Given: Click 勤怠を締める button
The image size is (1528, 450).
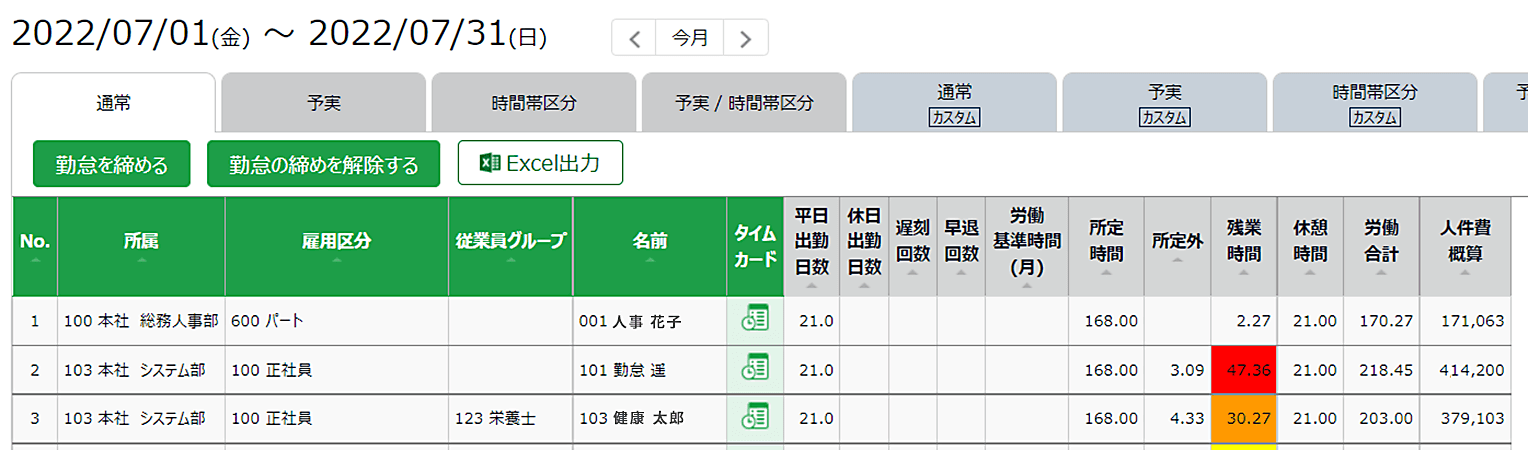Looking at the screenshot, I should (111, 164).
